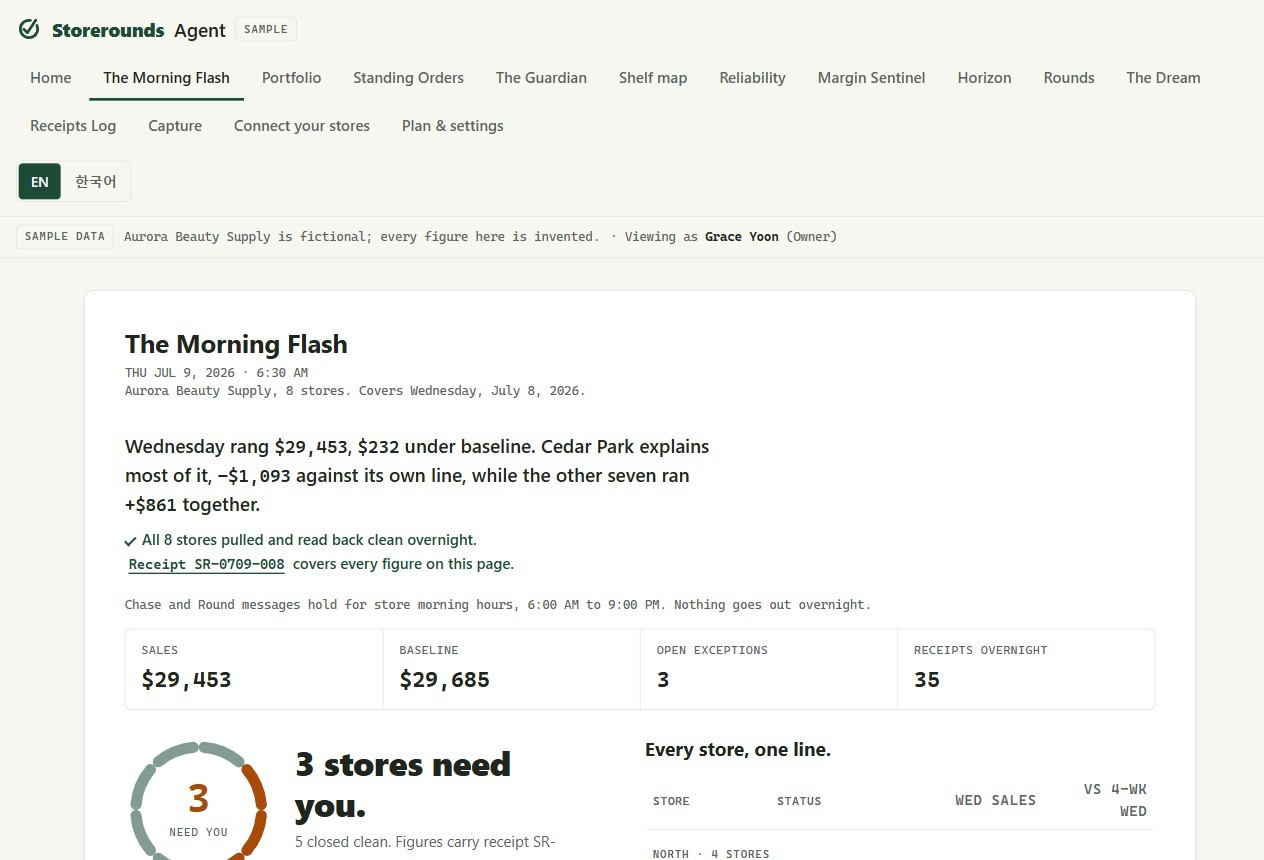1264x860 pixels.
Task: Click the THU JUL 9, 2026 date line
Action: click(216, 373)
